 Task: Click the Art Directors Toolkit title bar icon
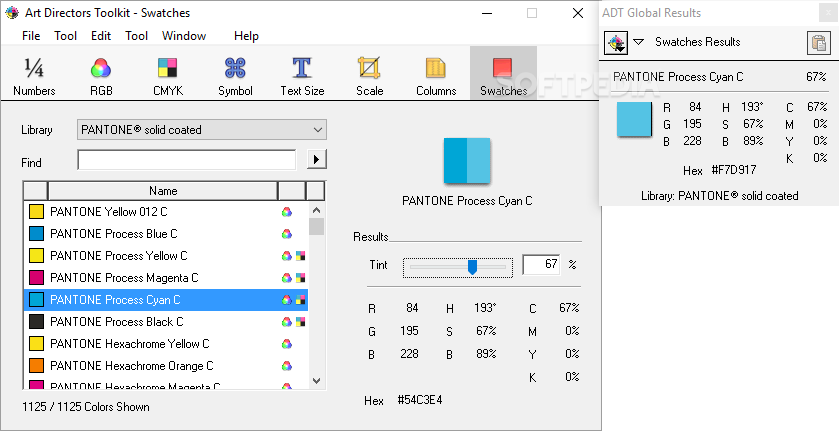(12, 13)
